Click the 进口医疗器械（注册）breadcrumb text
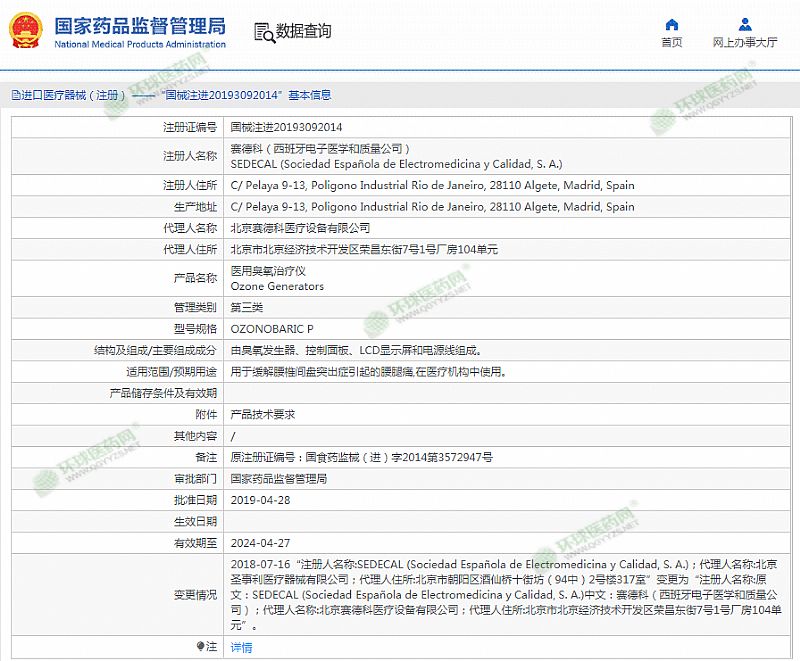 click(x=70, y=95)
